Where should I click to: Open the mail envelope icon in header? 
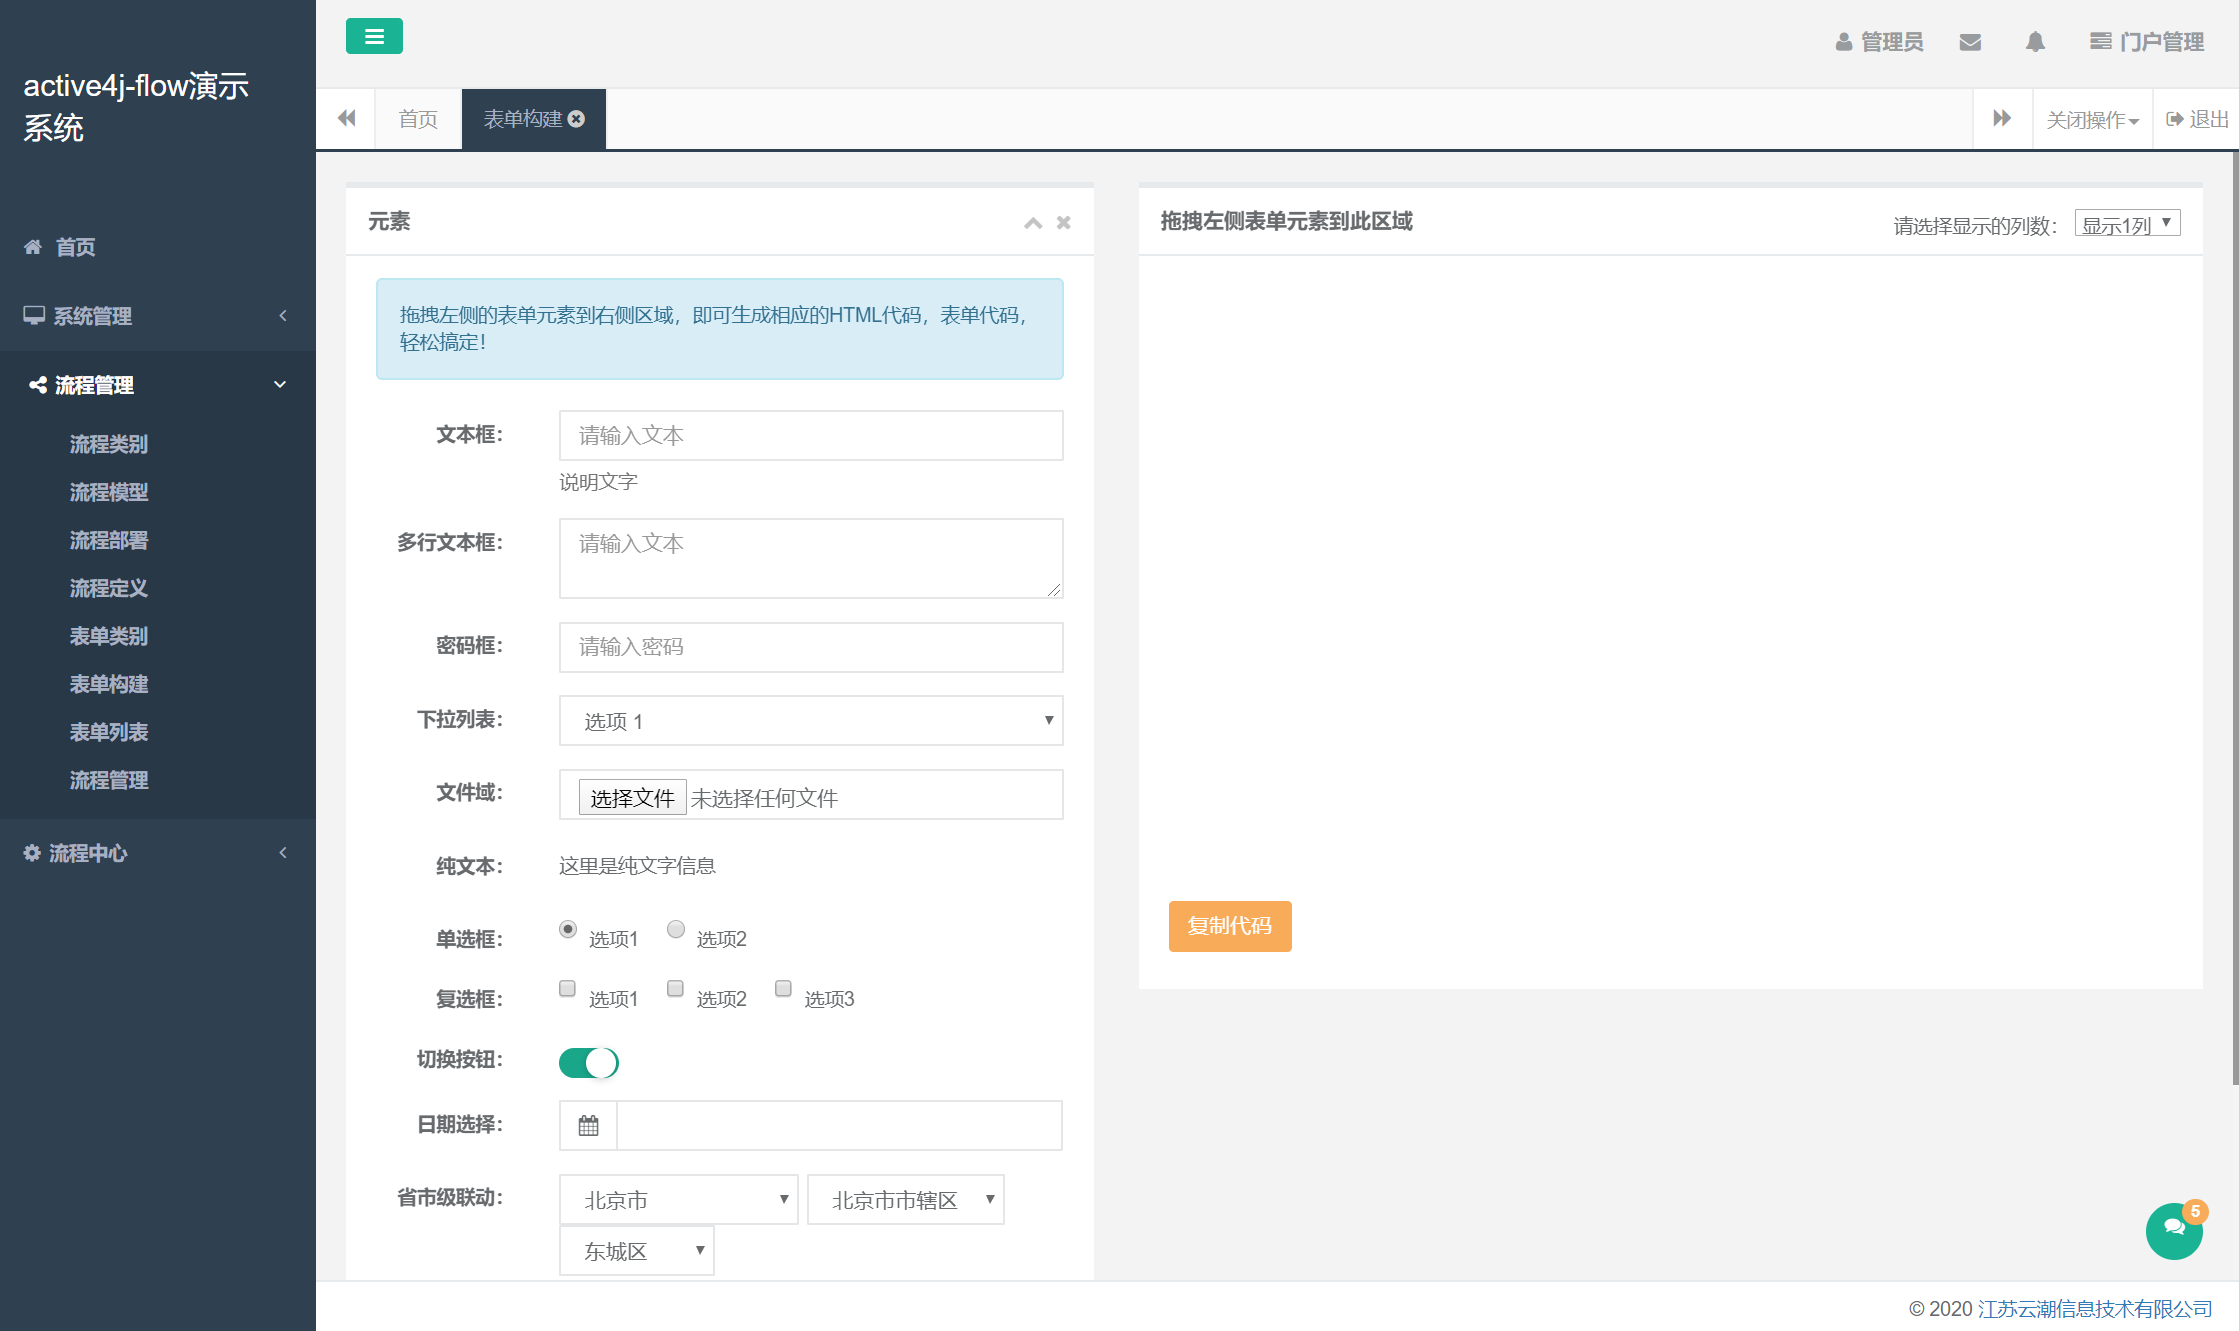(x=1970, y=42)
